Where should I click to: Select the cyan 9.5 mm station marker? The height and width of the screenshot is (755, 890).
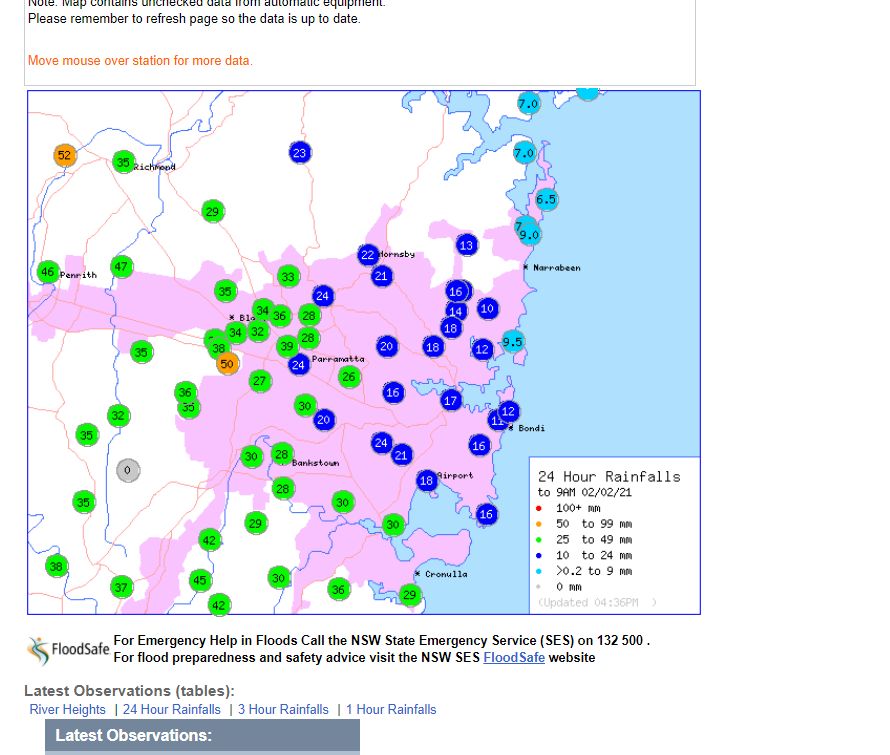tap(513, 341)
